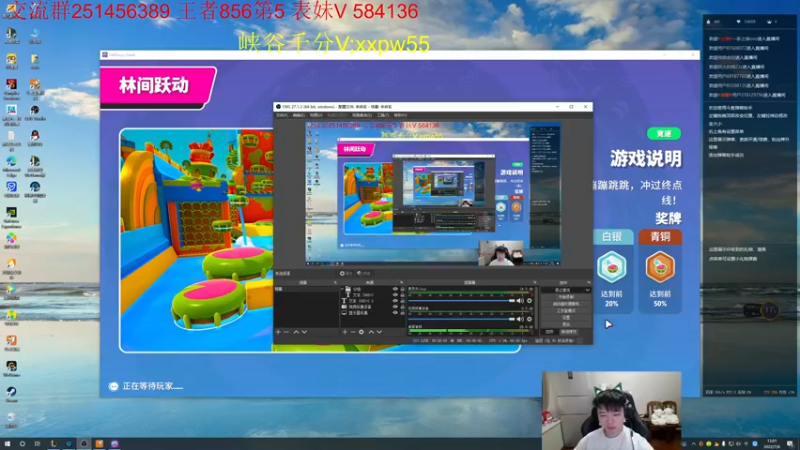
Task: Collapse the group source in sources list
Action: 342,289
